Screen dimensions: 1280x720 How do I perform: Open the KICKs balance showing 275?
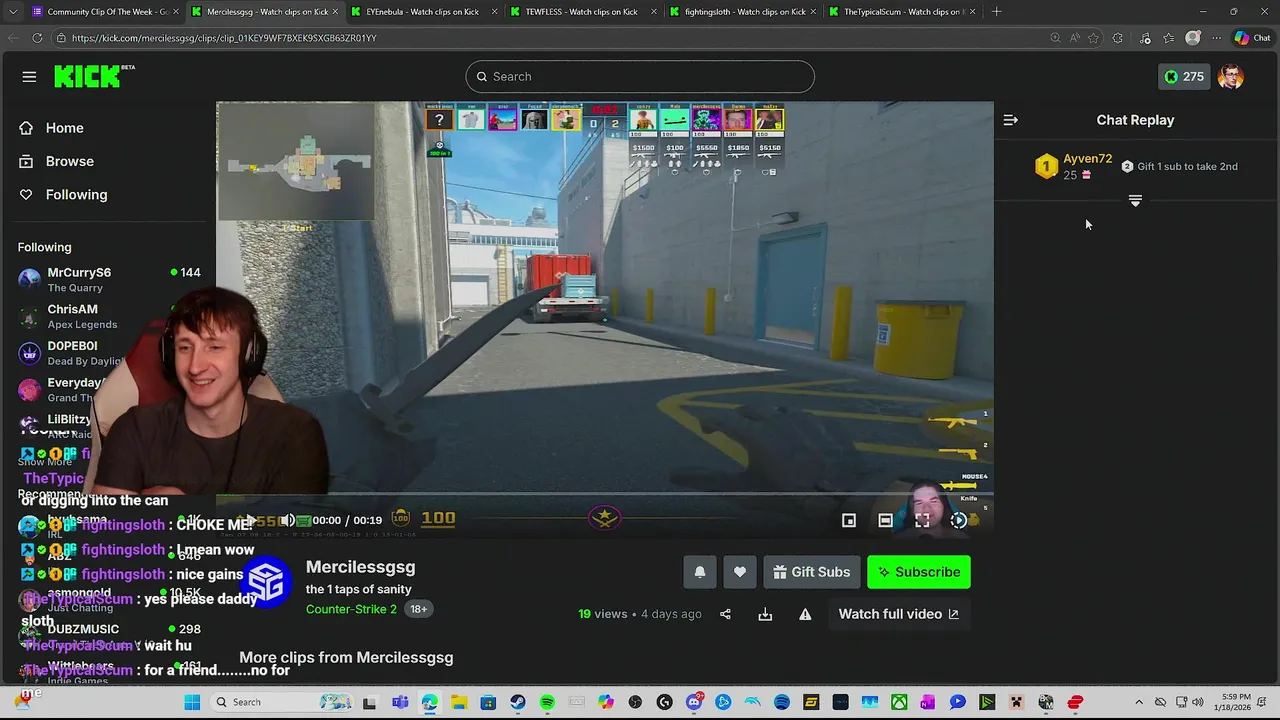point(1184,77)
